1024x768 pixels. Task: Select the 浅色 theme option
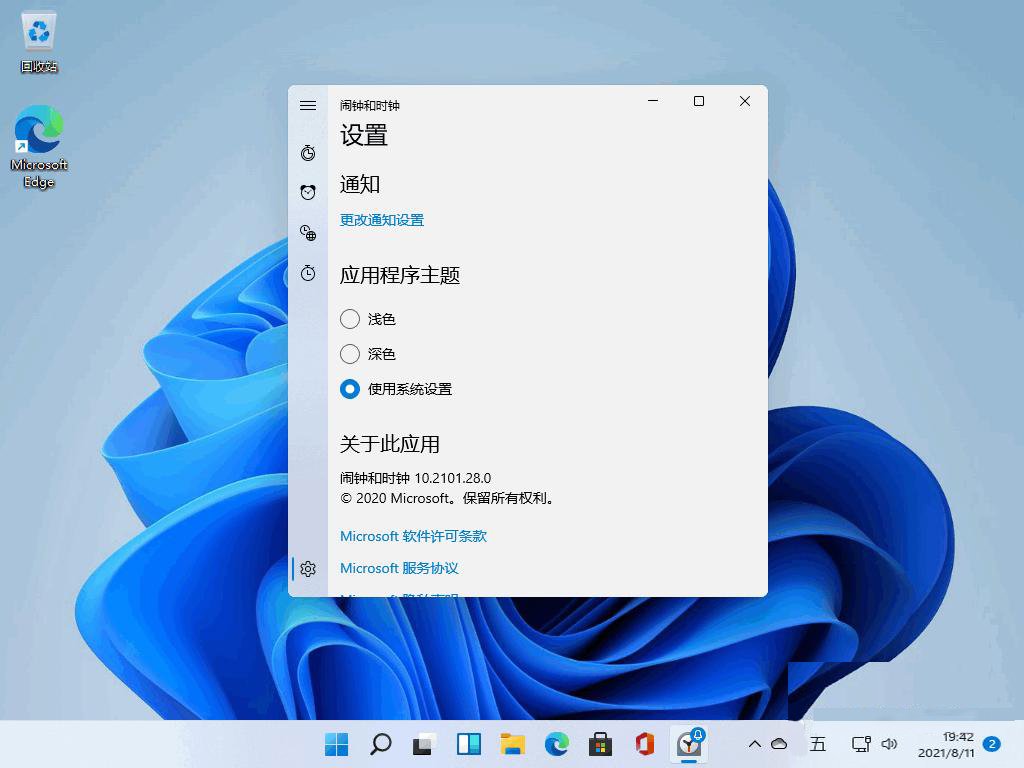[368, 319]
